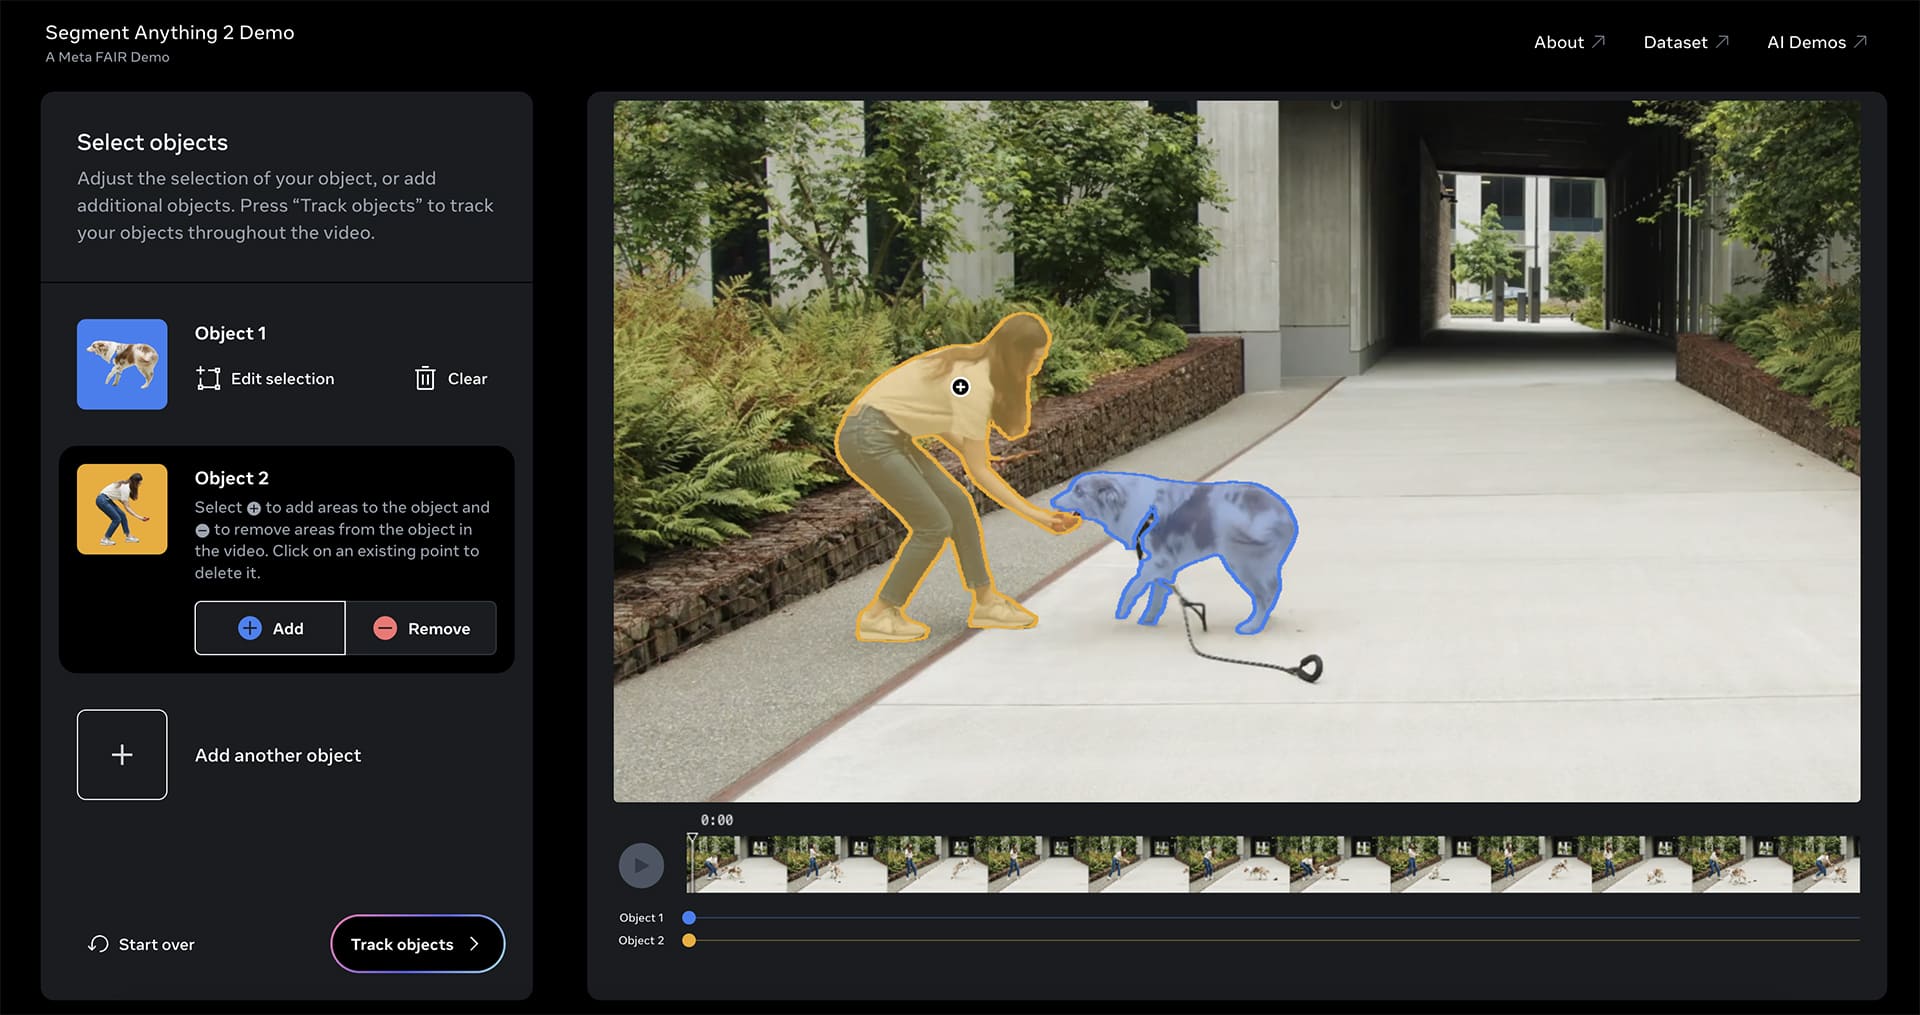Screen dimensions: 1920x1015
Task: Click the Start over reset icon
Action: tap(98, 944)
